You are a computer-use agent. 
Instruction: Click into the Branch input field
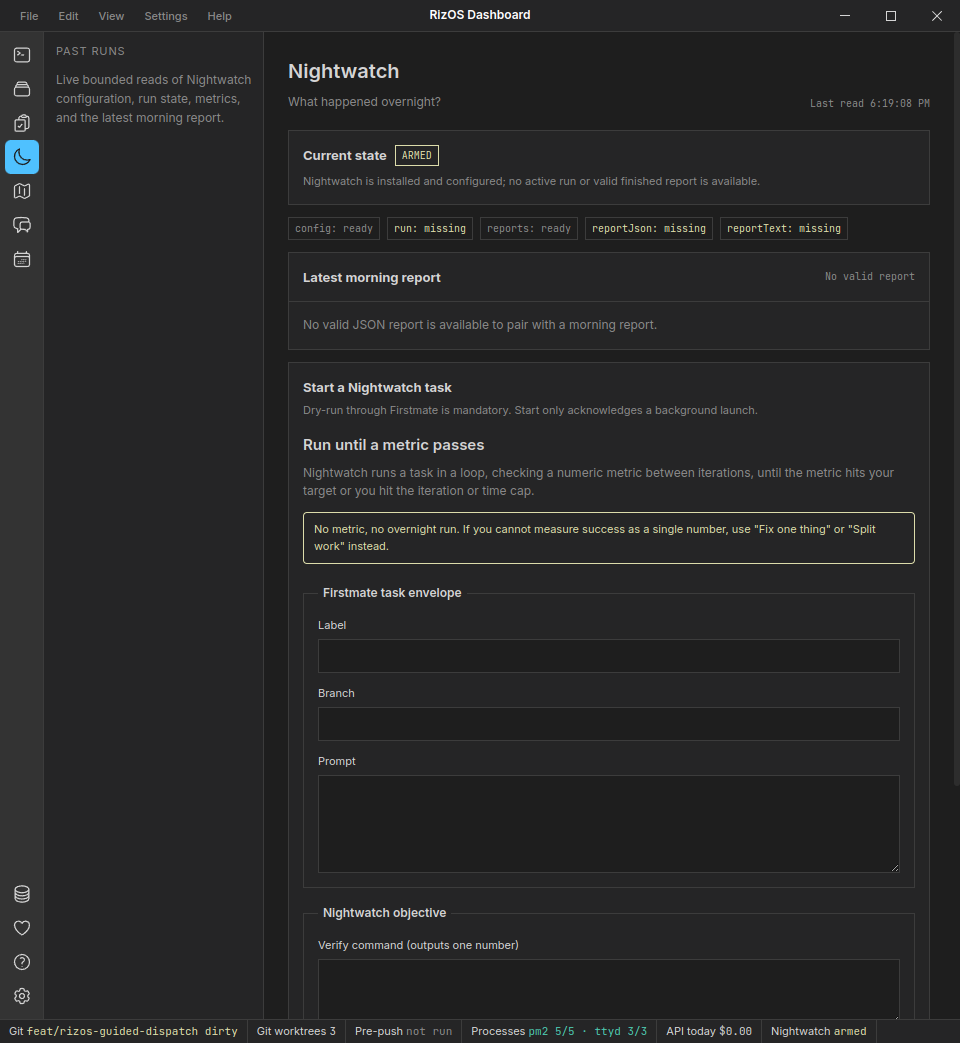[x=609, y=724]
